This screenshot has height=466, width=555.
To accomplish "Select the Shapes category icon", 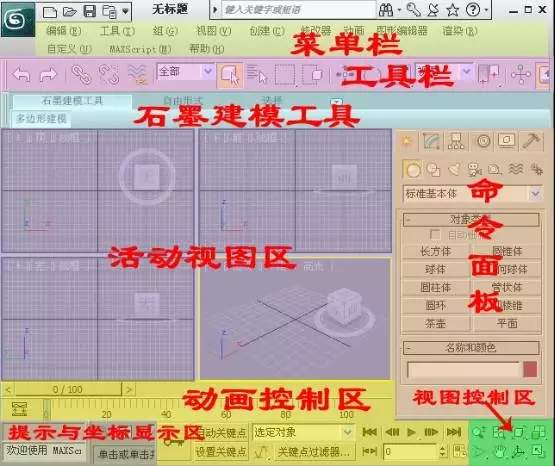I will tap(433, 169).
